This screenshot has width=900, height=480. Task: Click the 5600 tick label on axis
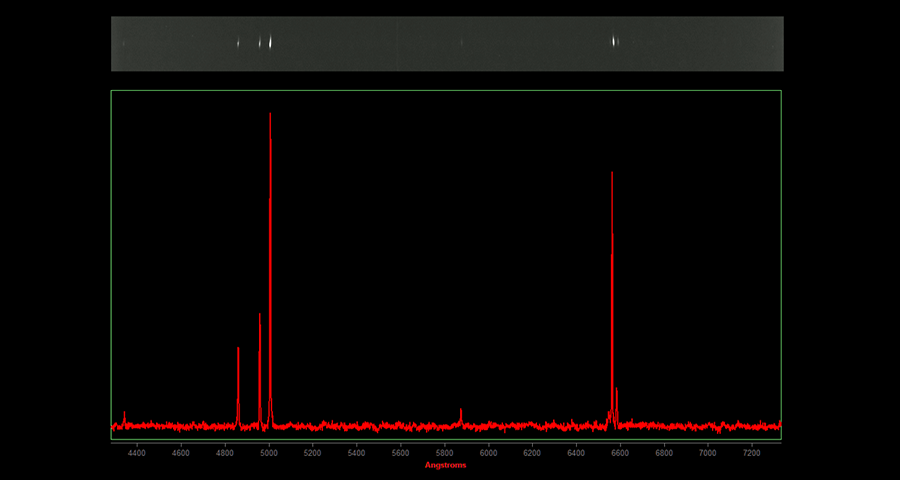click(x=400, y=453)
